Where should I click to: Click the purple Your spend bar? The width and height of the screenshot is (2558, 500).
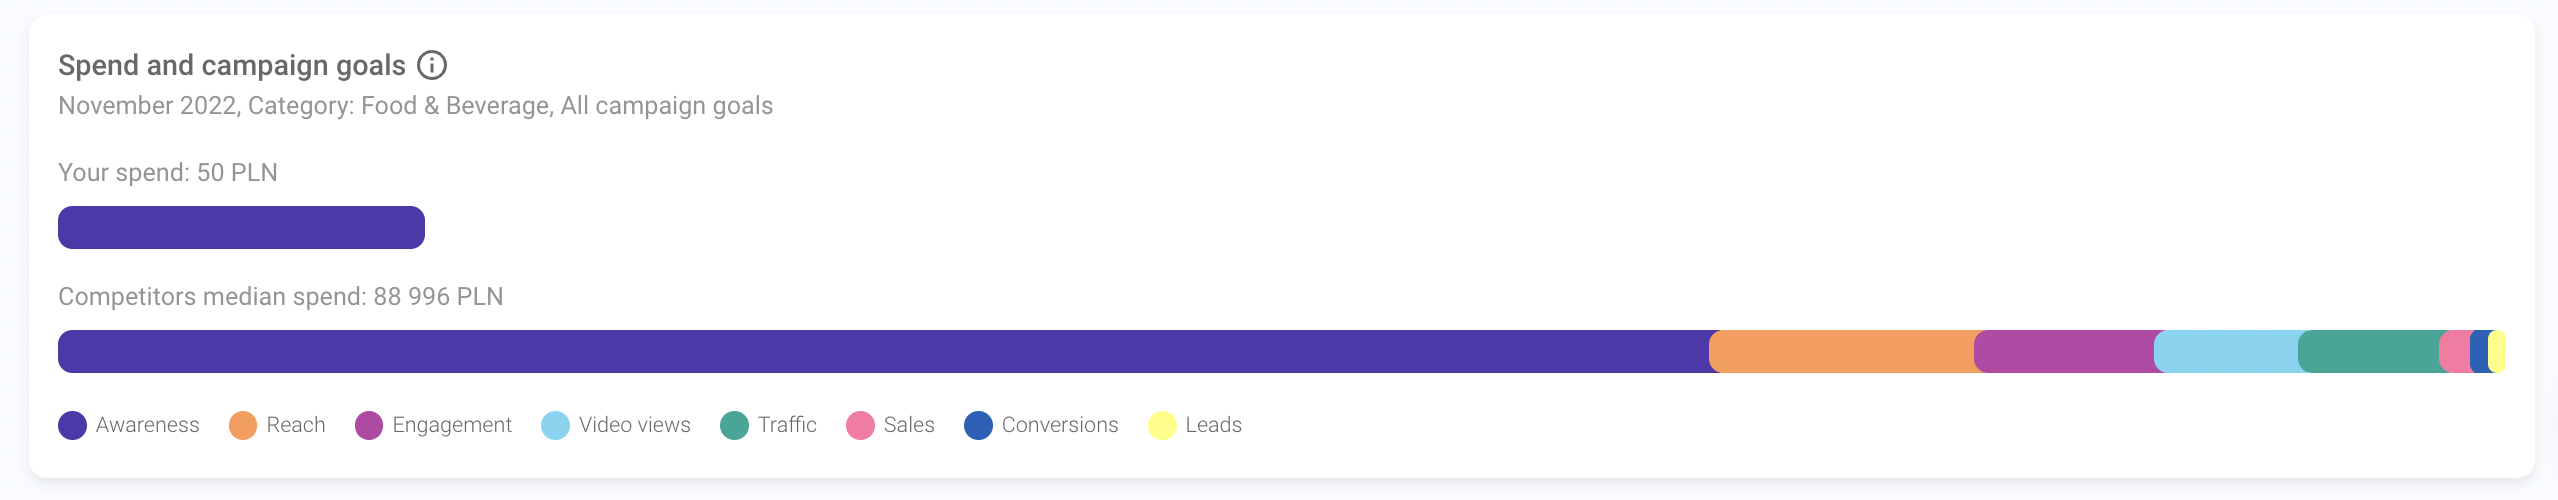click(x=241, y=228)
